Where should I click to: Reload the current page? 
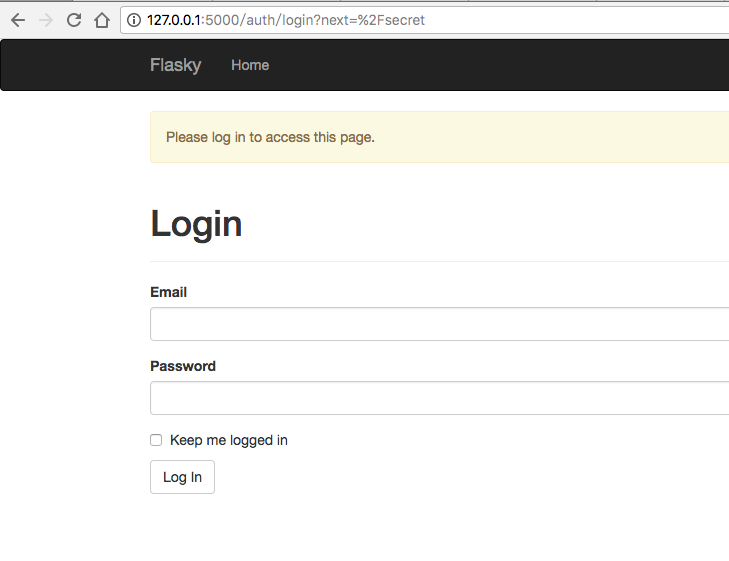(73, 20)
